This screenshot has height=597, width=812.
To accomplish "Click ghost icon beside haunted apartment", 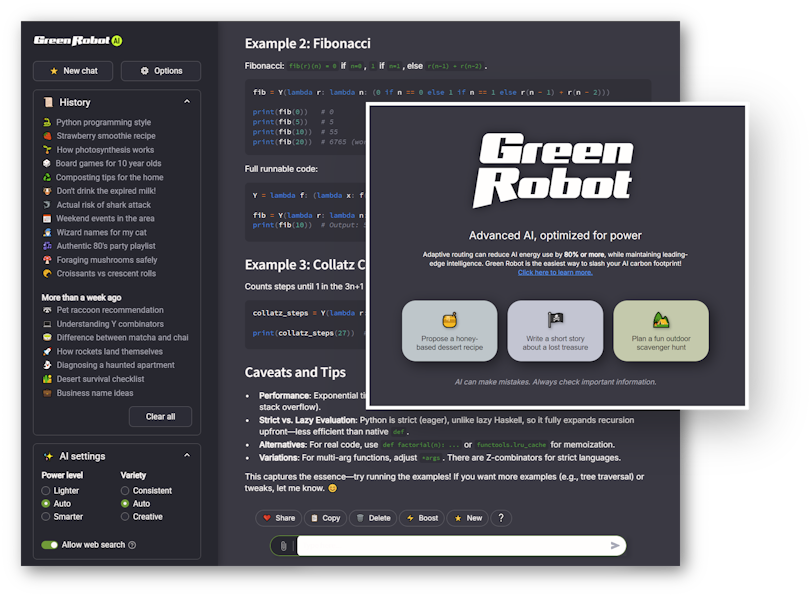I will click(x=47, y=365).
